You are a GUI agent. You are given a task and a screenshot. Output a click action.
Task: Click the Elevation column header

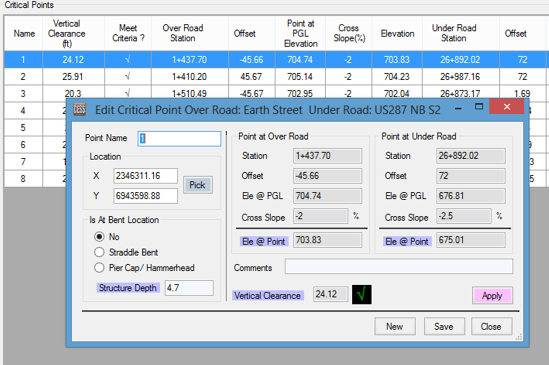397,34
